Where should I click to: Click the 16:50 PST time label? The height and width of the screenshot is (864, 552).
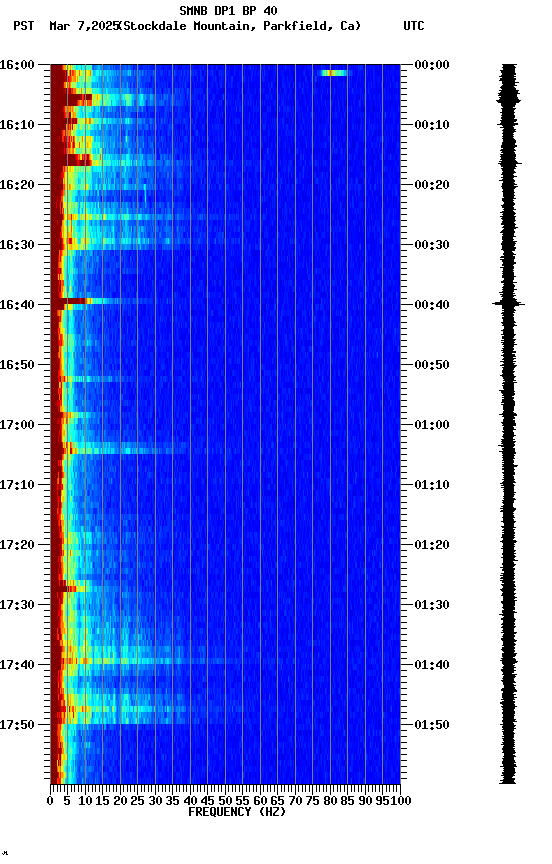pos(17,365)
